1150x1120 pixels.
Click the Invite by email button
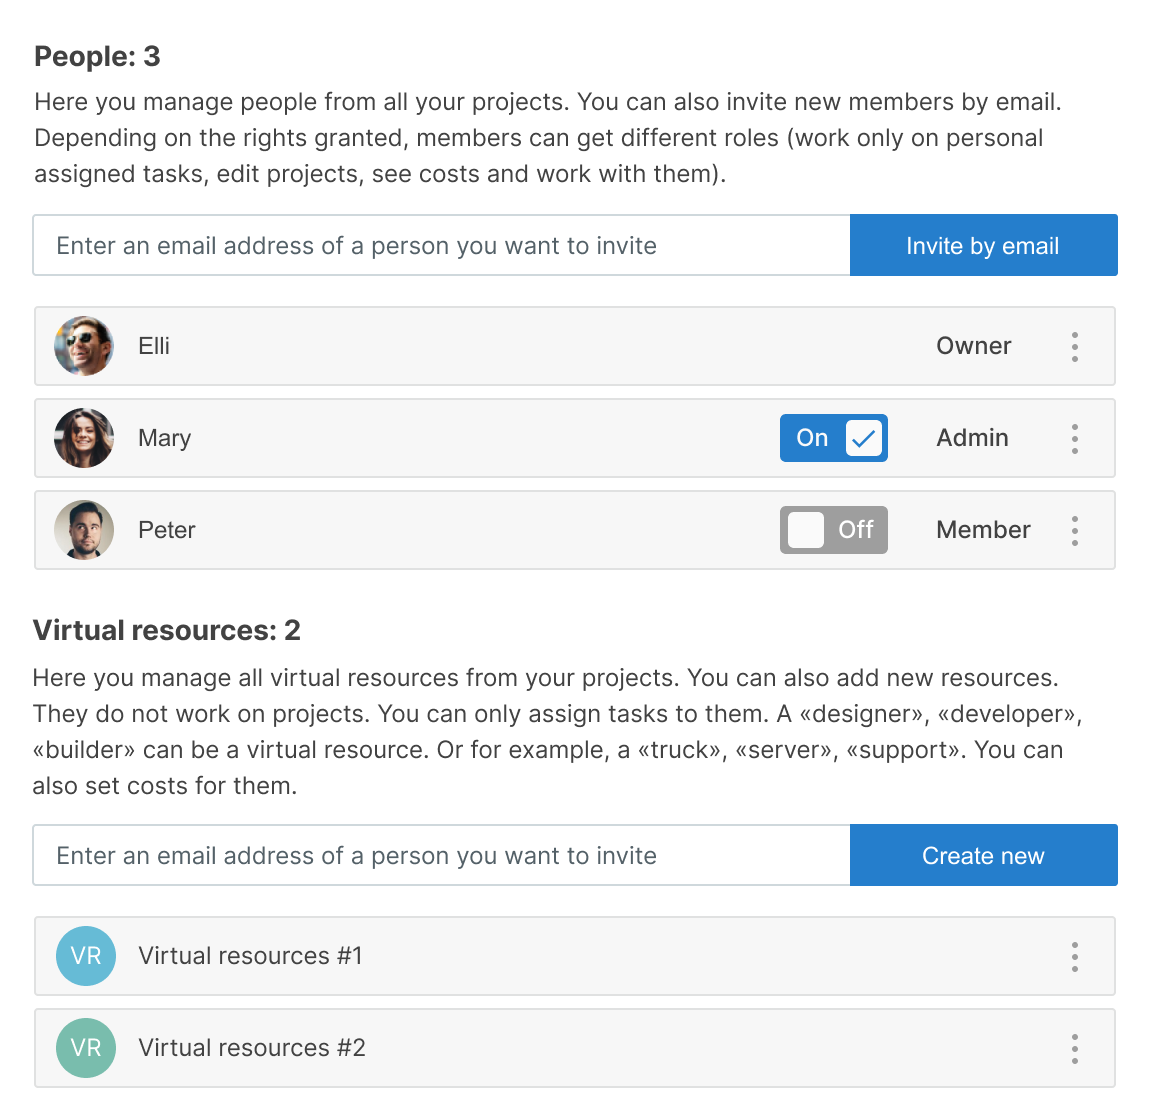coord(983,245)
